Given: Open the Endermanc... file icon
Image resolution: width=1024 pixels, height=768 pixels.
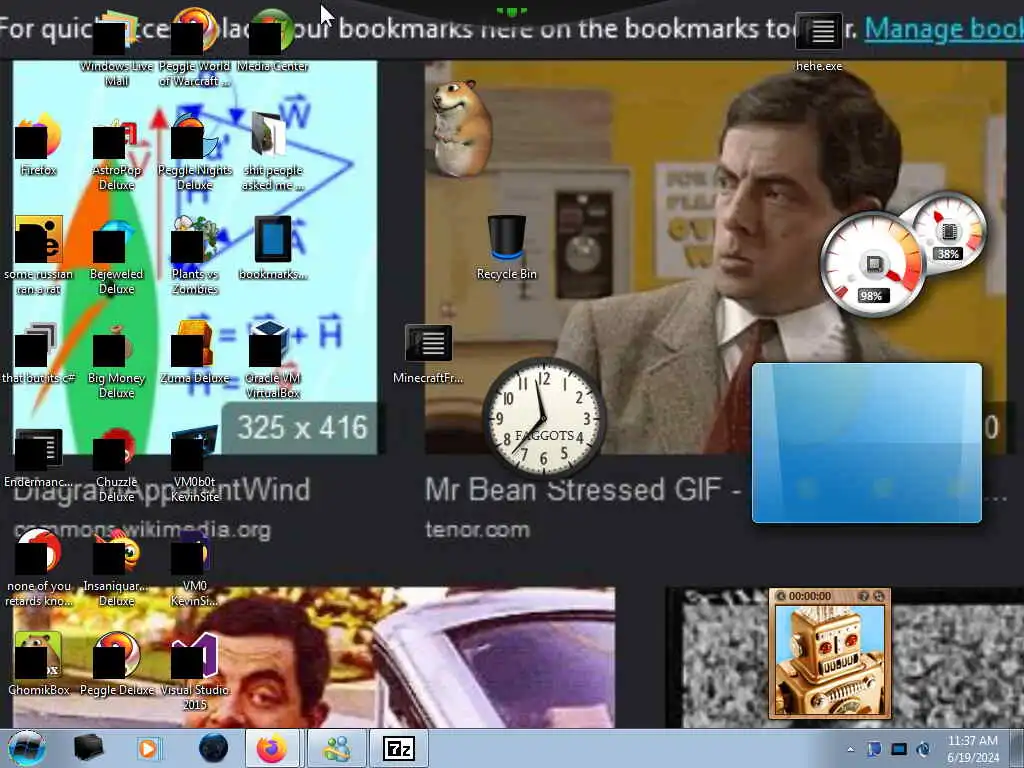Looking at the screenshot, I should [x=39, y=457].
